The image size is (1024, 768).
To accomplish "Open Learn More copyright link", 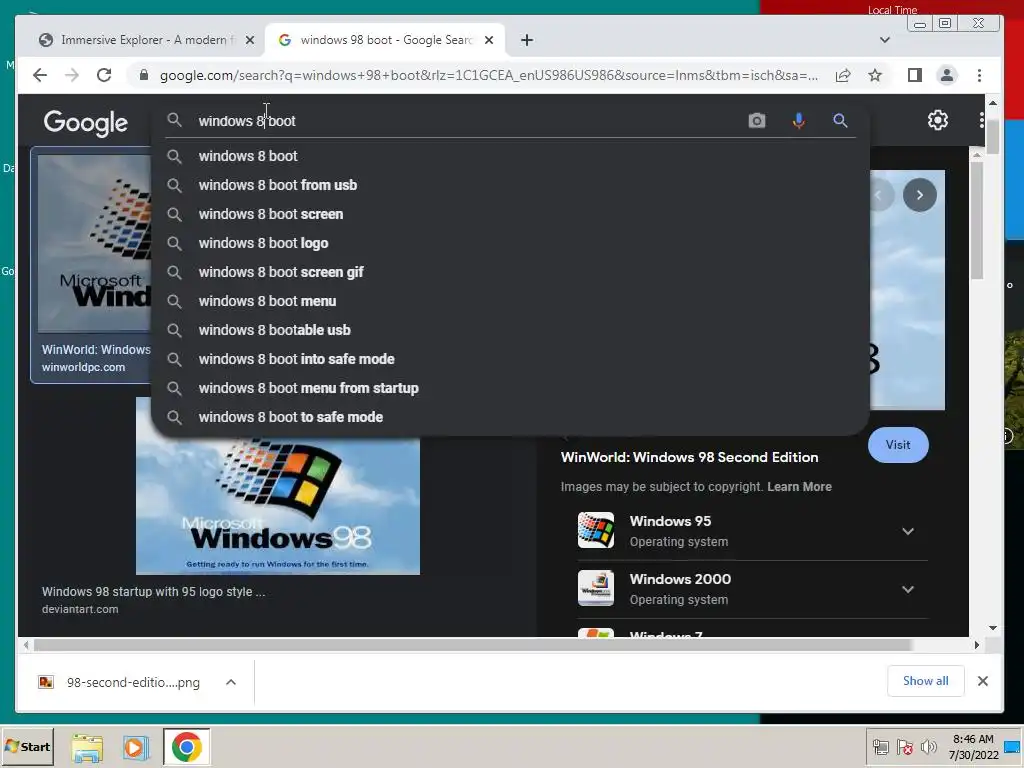I will click(799, 487).
